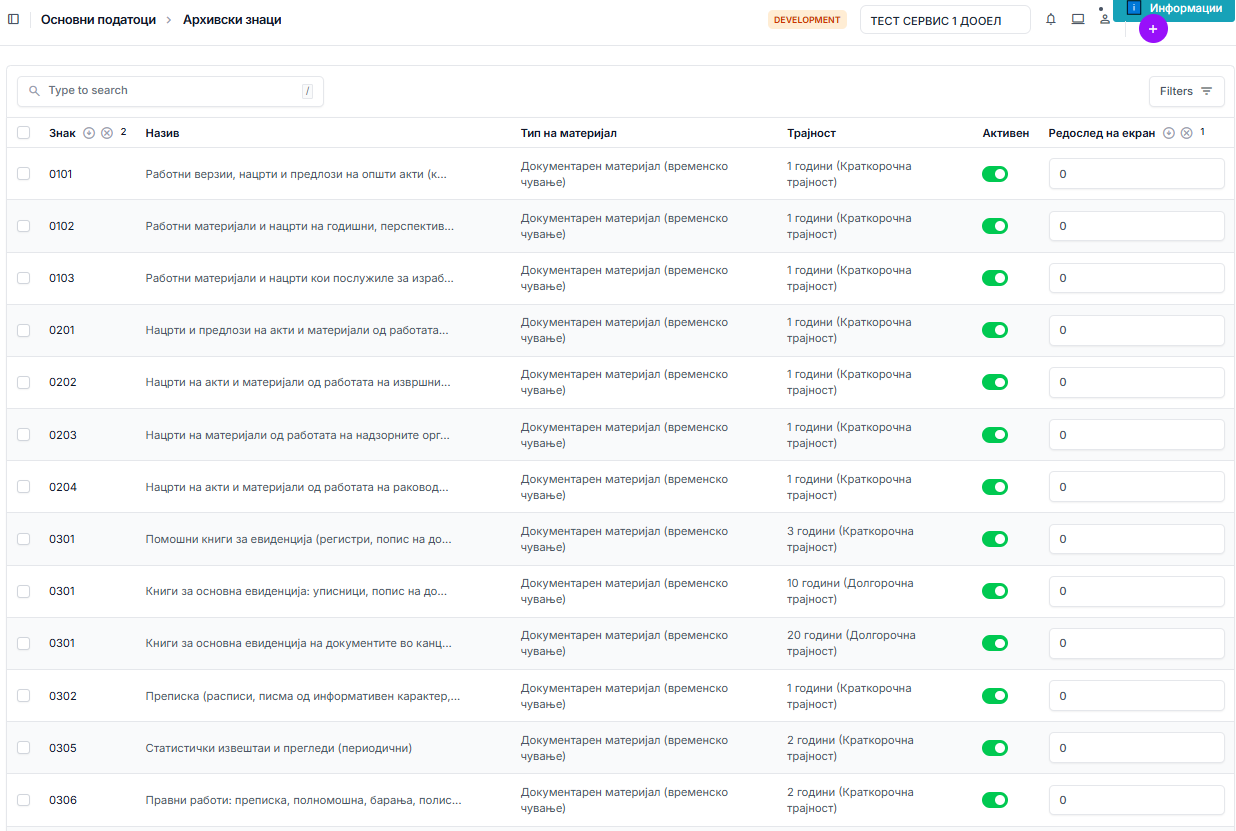Go to Основни податоци breadcrumb
The height and width of the screenshot is (831, 1236).
click(98, 20)
